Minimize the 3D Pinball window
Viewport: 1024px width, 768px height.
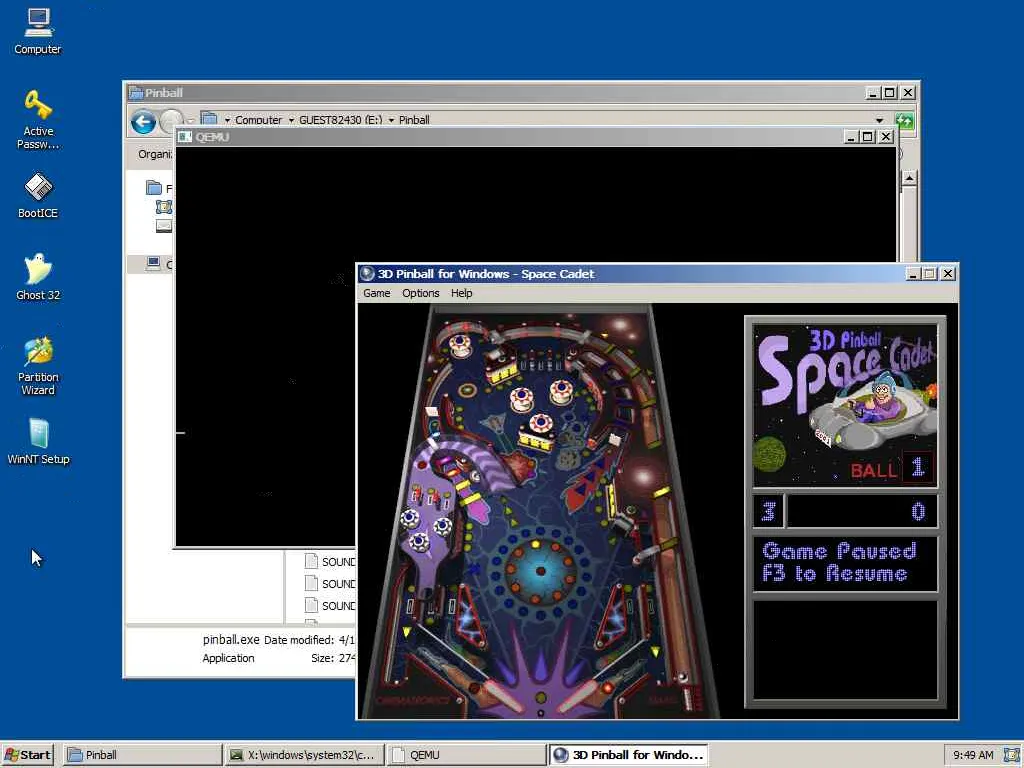click(913, 274)
